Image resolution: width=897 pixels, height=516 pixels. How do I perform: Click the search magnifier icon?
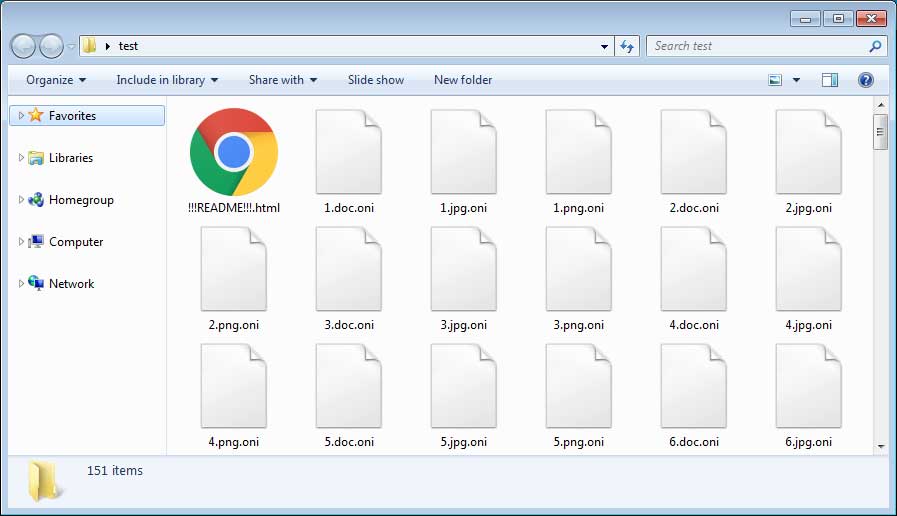coord(875,46)
